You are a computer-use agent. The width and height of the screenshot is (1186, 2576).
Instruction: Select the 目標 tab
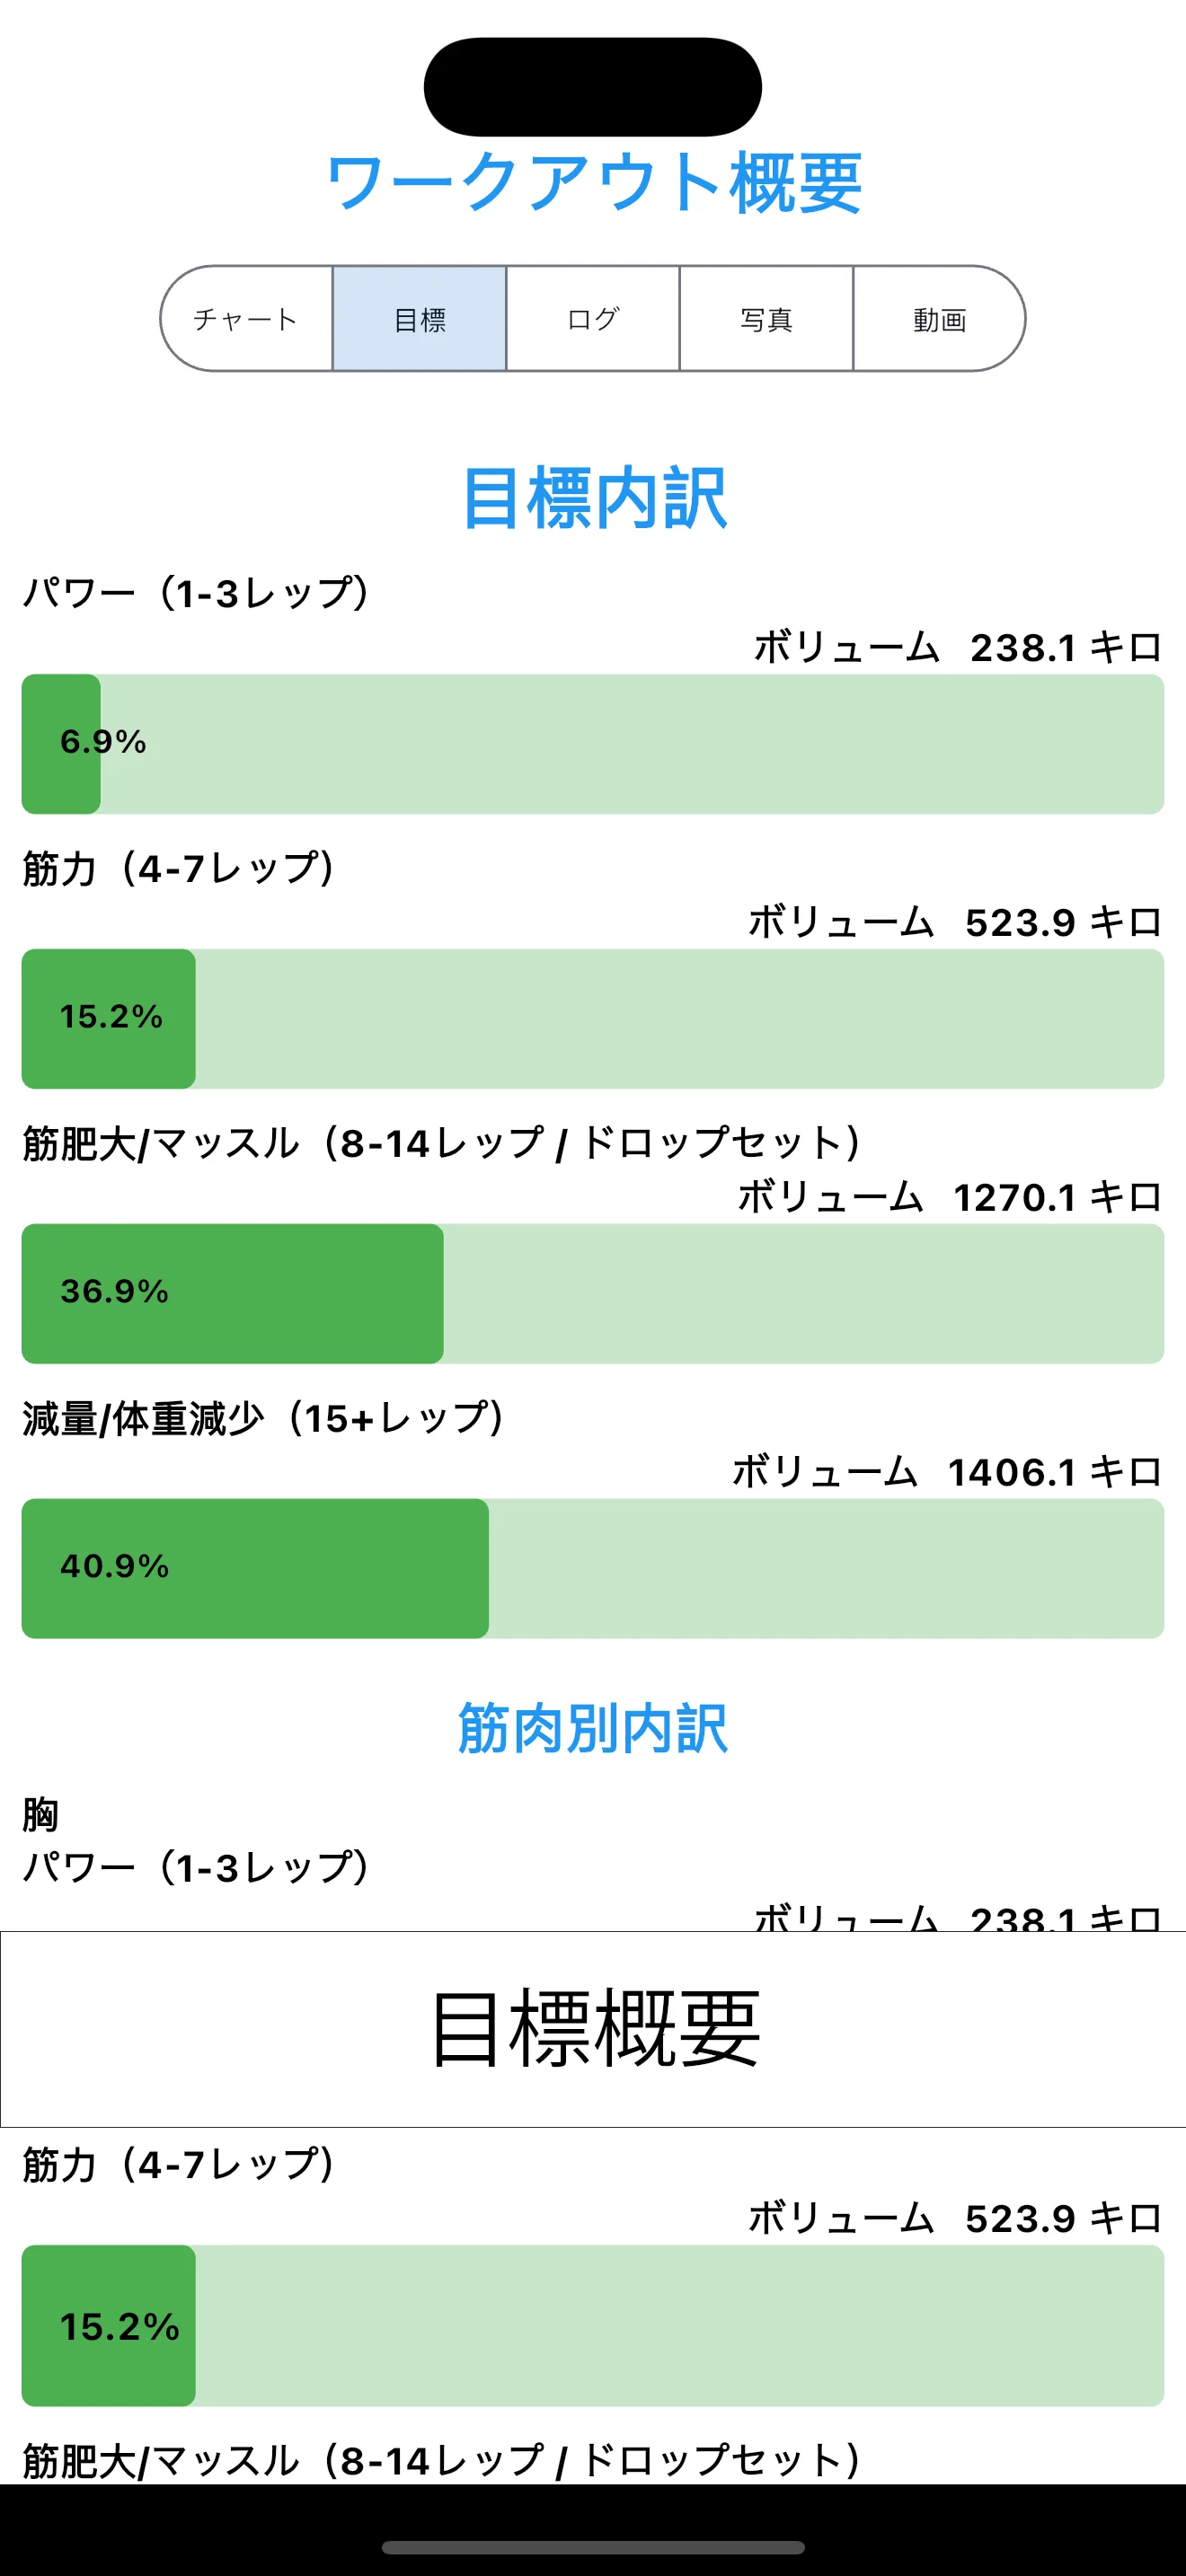click(418, 319)
